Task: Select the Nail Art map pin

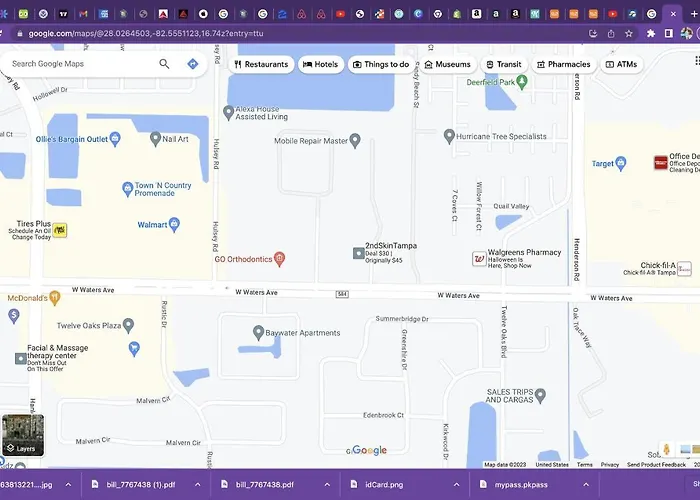Action: tap(155, 139)
